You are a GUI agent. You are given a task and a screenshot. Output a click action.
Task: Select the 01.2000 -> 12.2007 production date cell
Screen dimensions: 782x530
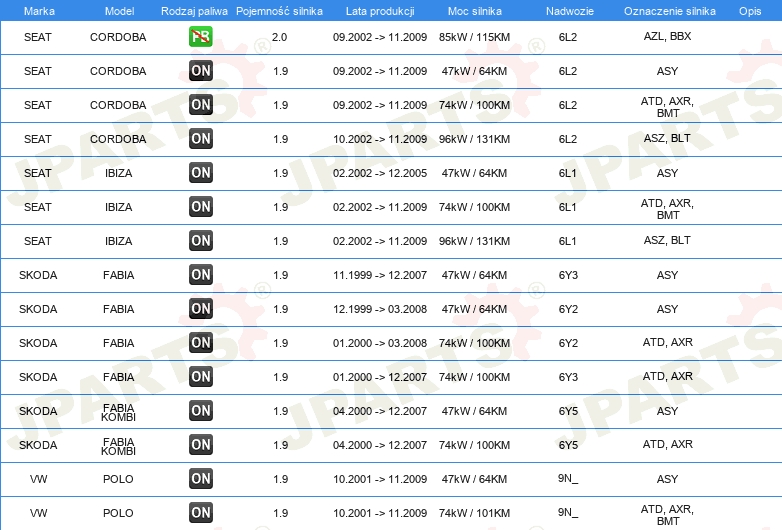(x=380, y=377)
